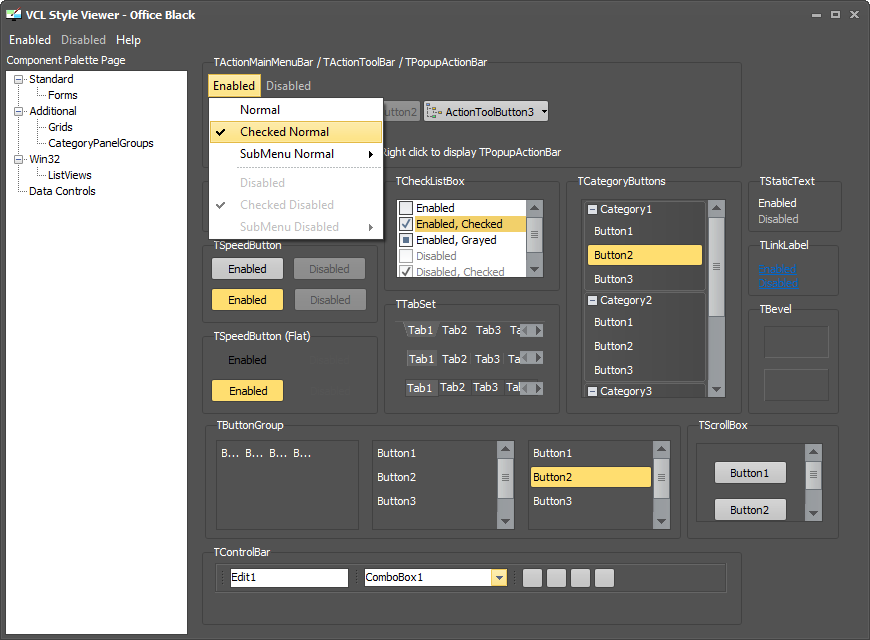Viewport: 870px width, 640px height.
Task: Click the highlighted Button2 in TButtonGroup
Action: [591, 477]
